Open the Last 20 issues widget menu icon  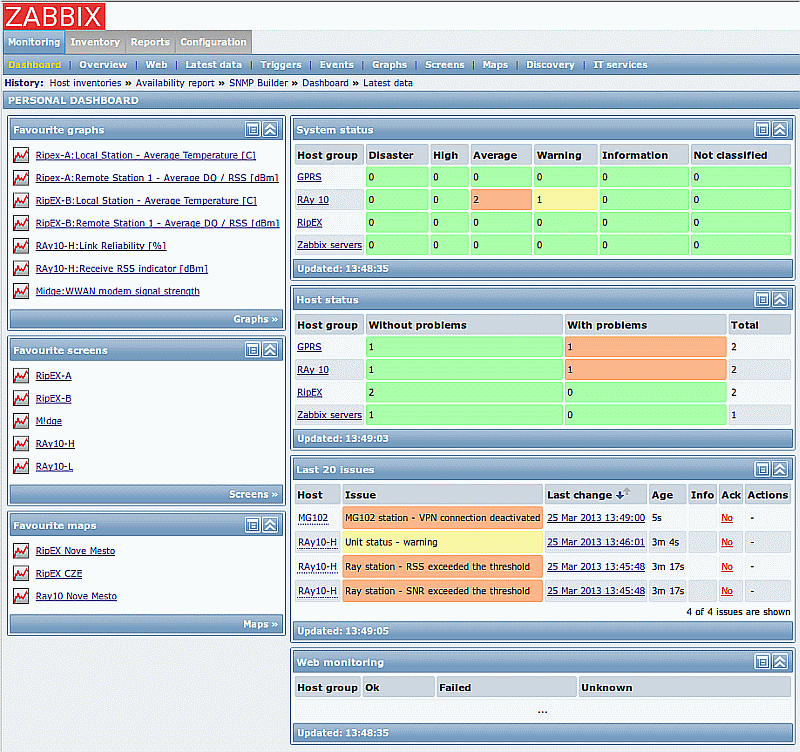click(x=762, y=469)
